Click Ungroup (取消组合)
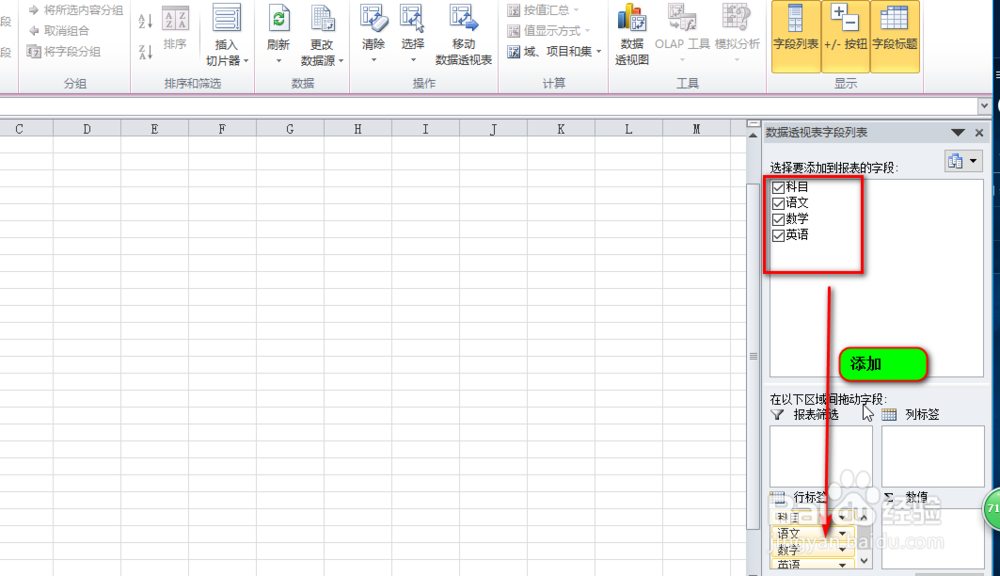Viewport: 1000px width, 576px height. coord(59,31)
